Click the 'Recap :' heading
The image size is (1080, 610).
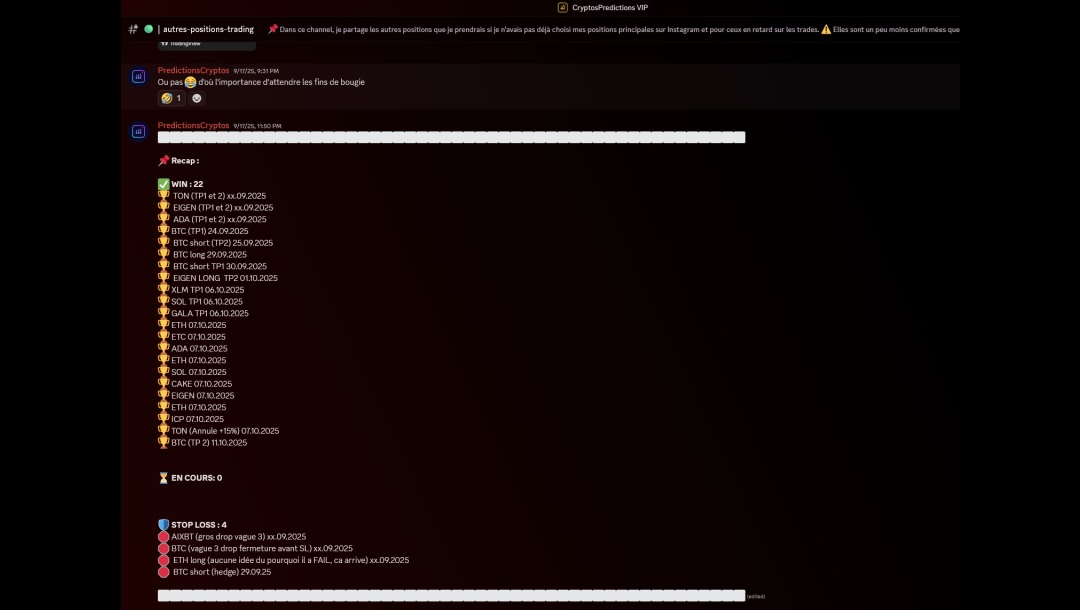point(185,160)
